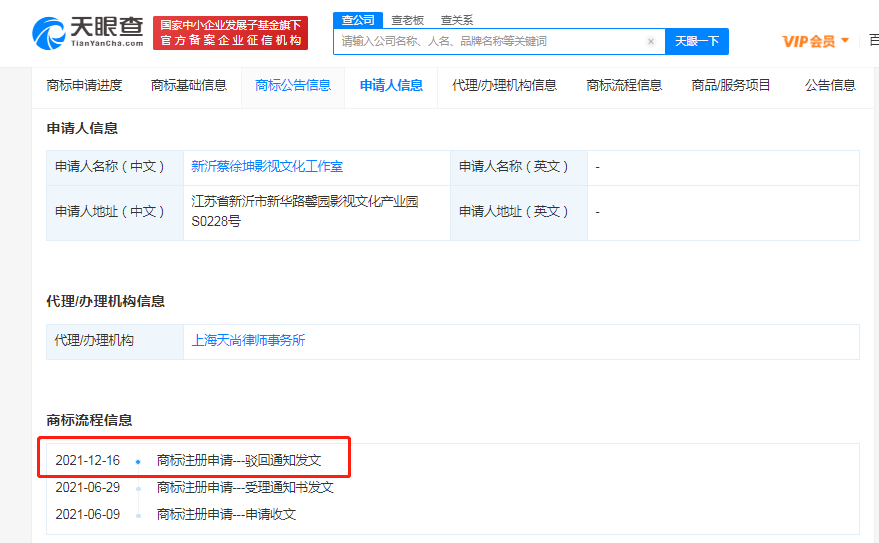Select the 商标注册申请---申请收文 entry
The width and height of the screenshot is (879, 543).
226,514
